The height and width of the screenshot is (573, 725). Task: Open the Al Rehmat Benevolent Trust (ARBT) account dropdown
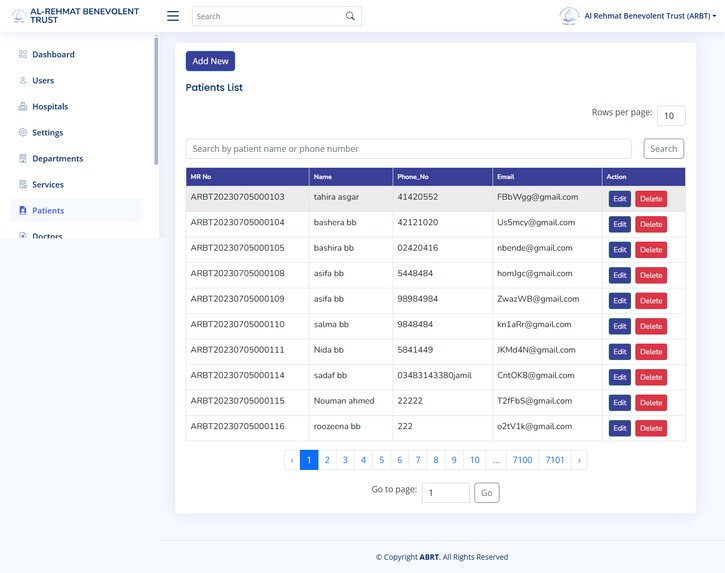650,16
